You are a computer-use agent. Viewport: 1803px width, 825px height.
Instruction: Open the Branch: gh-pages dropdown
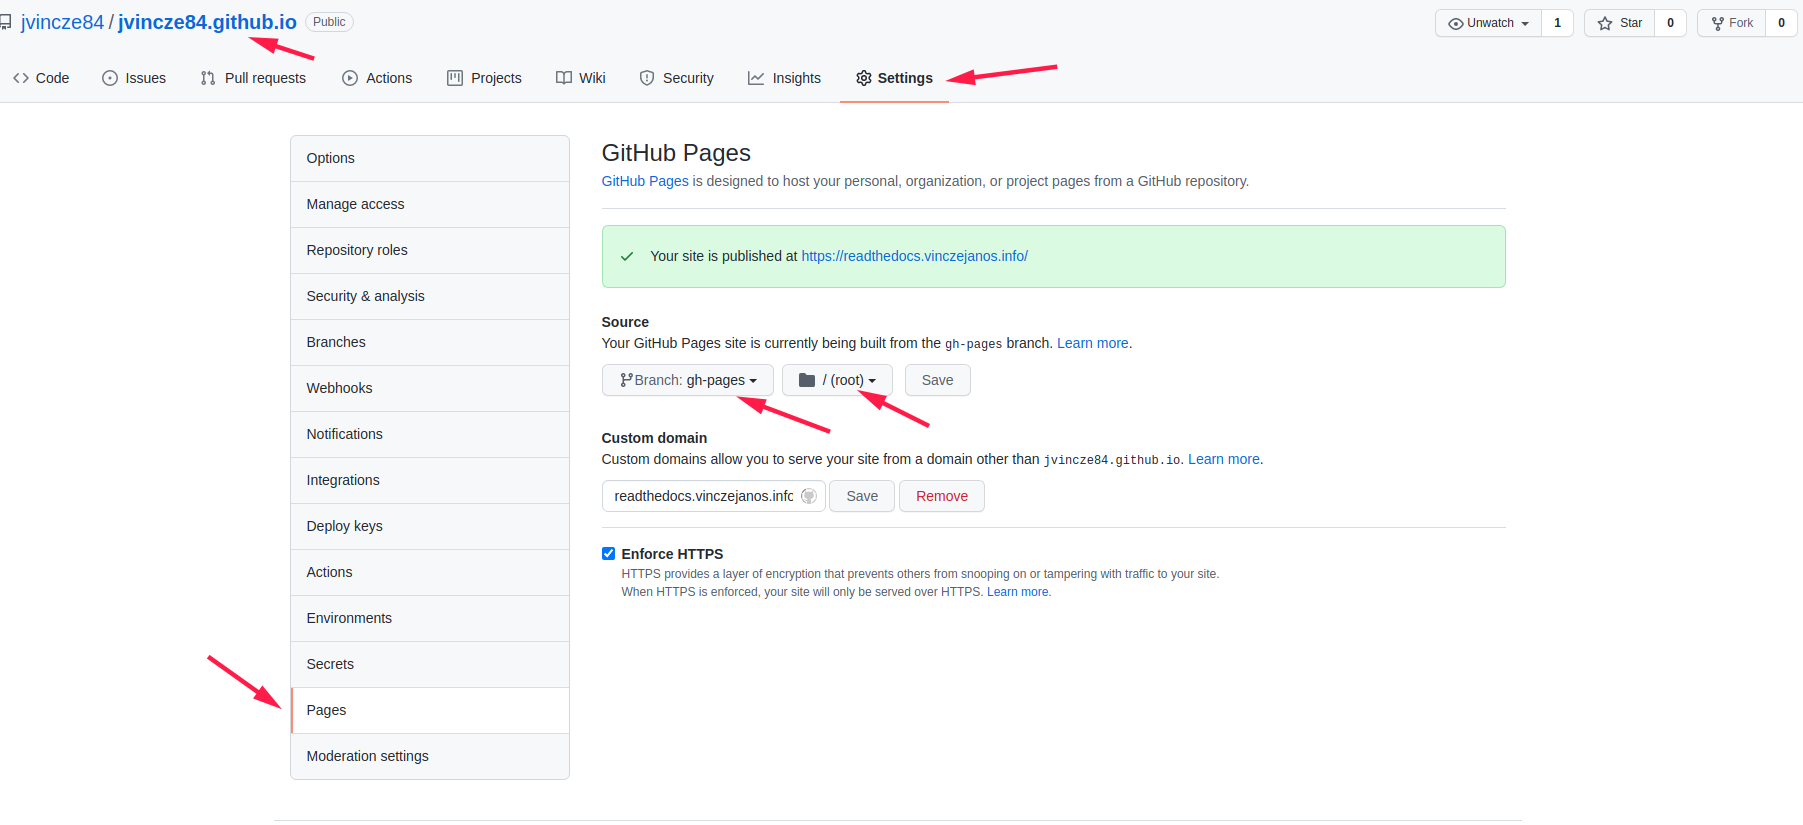tap(688, 380)
